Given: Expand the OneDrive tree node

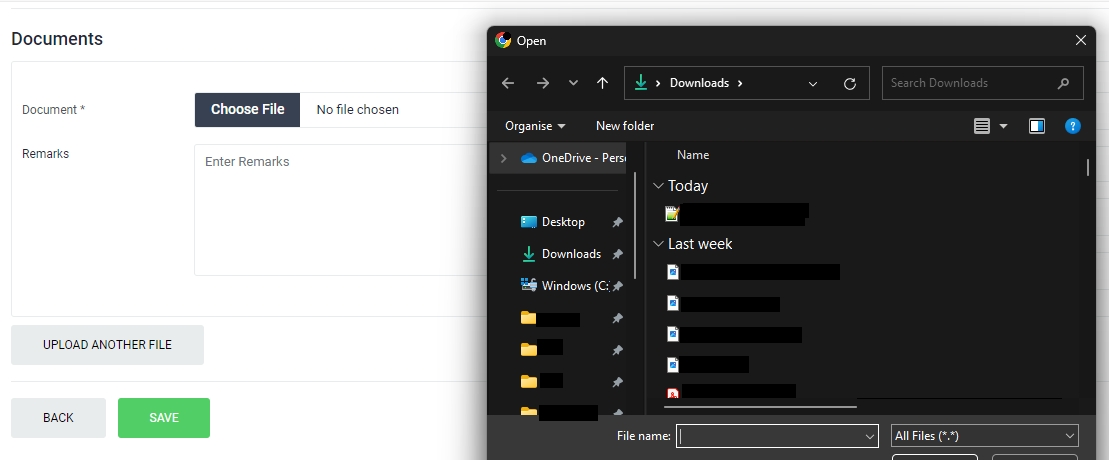Looking at the screenshot, I should [x=503, y=158].
